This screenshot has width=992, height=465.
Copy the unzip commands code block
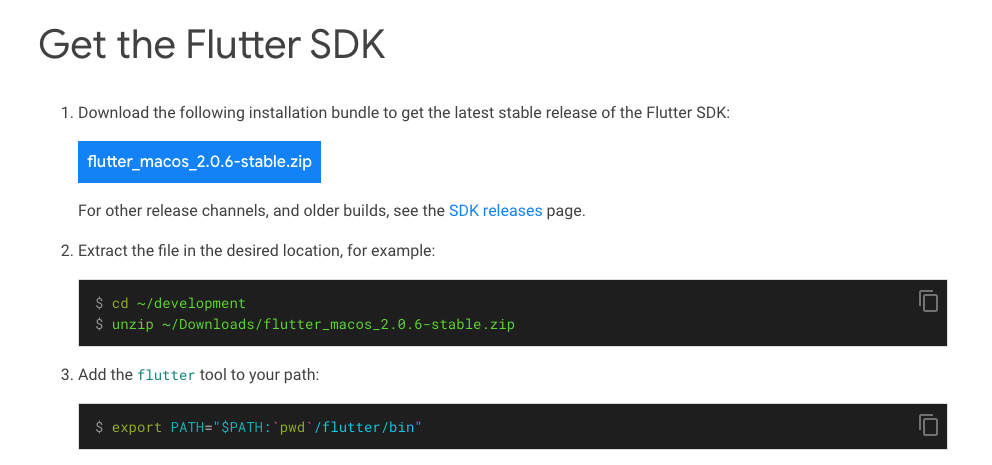[x=928, y=301]
